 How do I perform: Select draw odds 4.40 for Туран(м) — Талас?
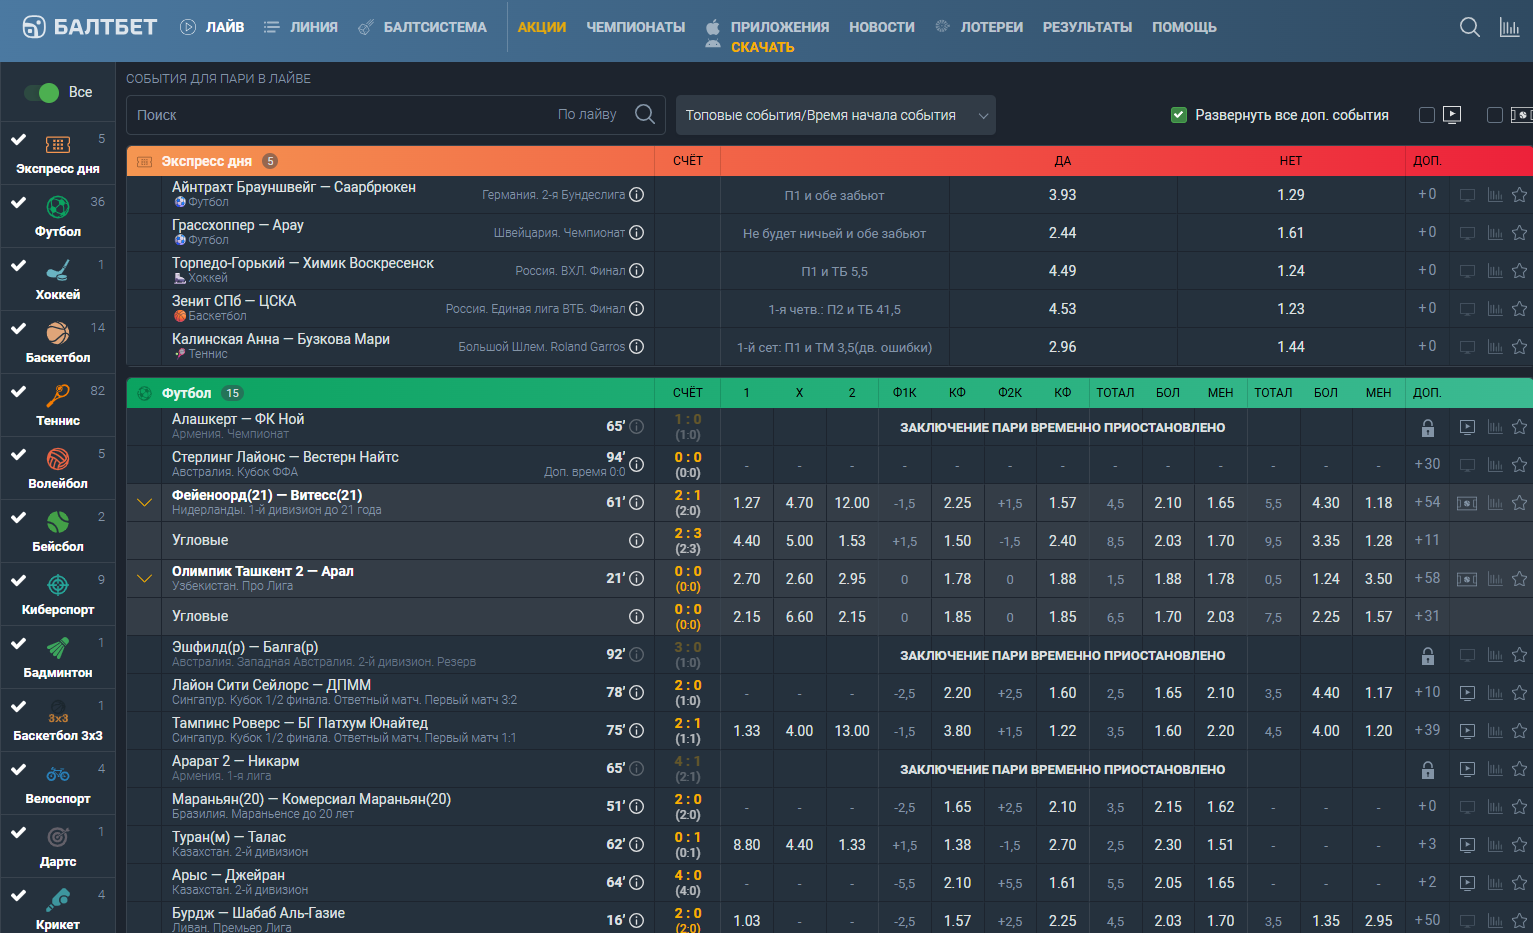(x=799, y=845)
